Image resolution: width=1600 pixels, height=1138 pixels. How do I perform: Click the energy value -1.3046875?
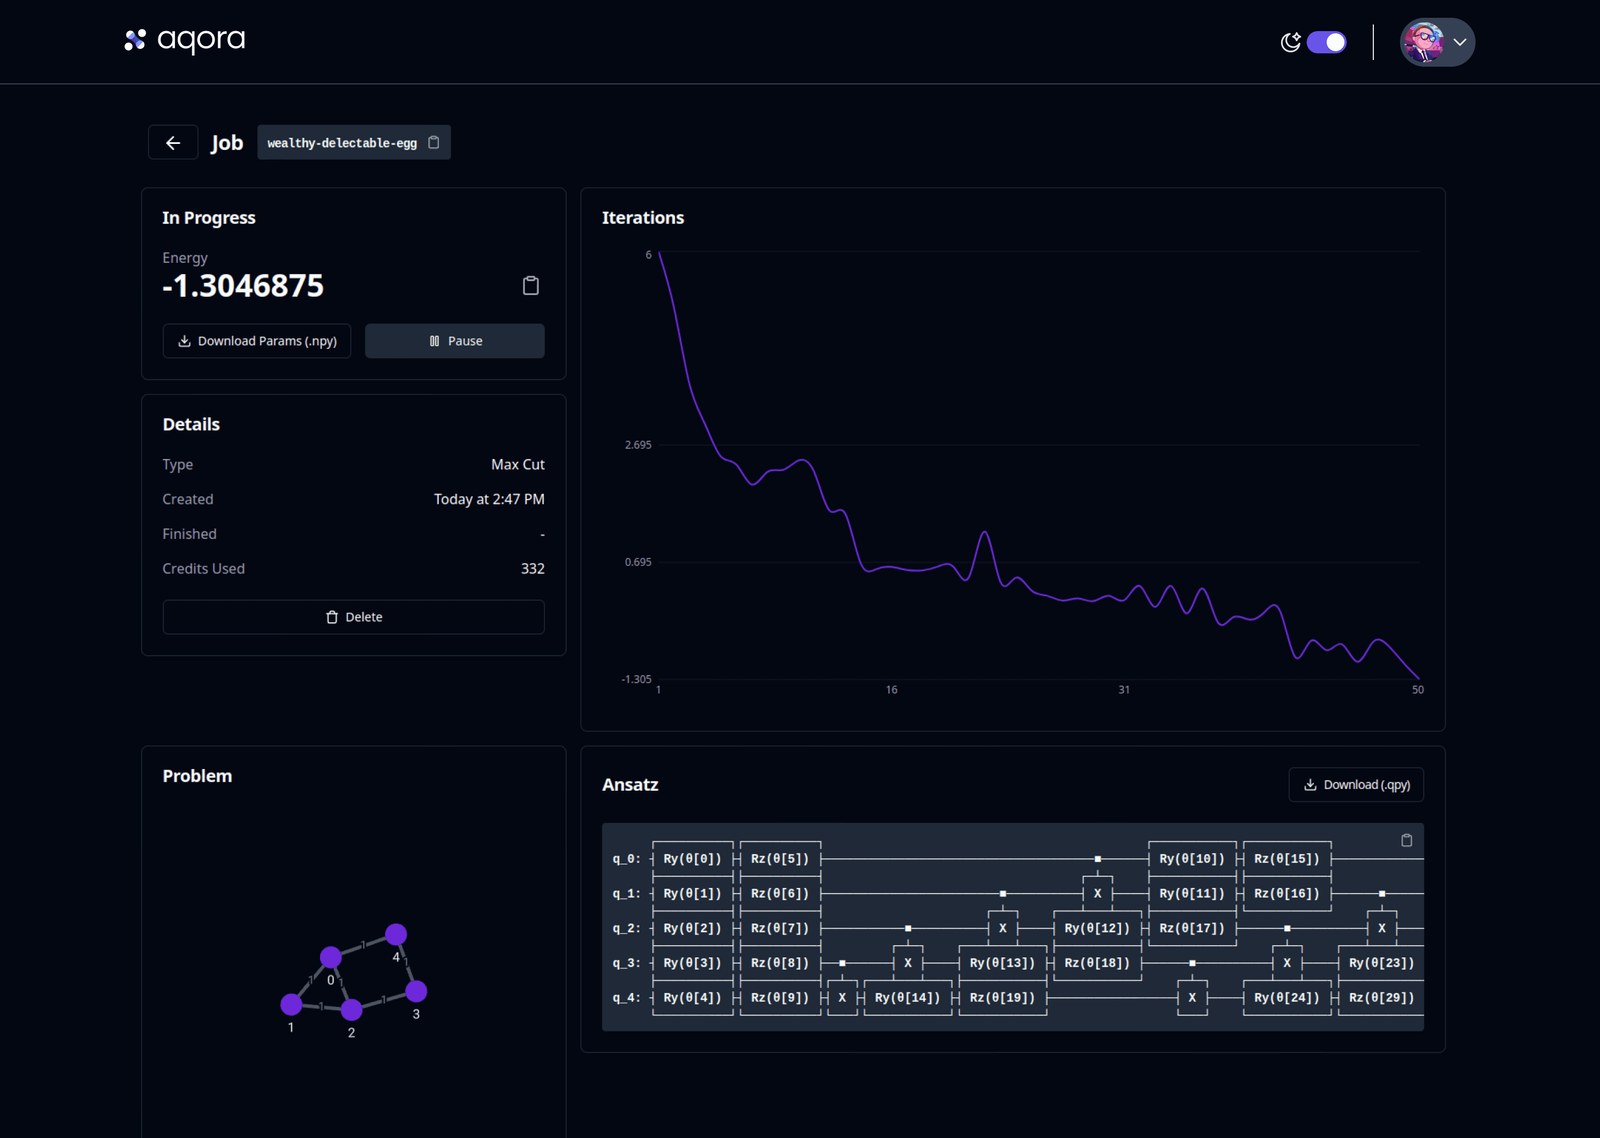tap(243, 286)
